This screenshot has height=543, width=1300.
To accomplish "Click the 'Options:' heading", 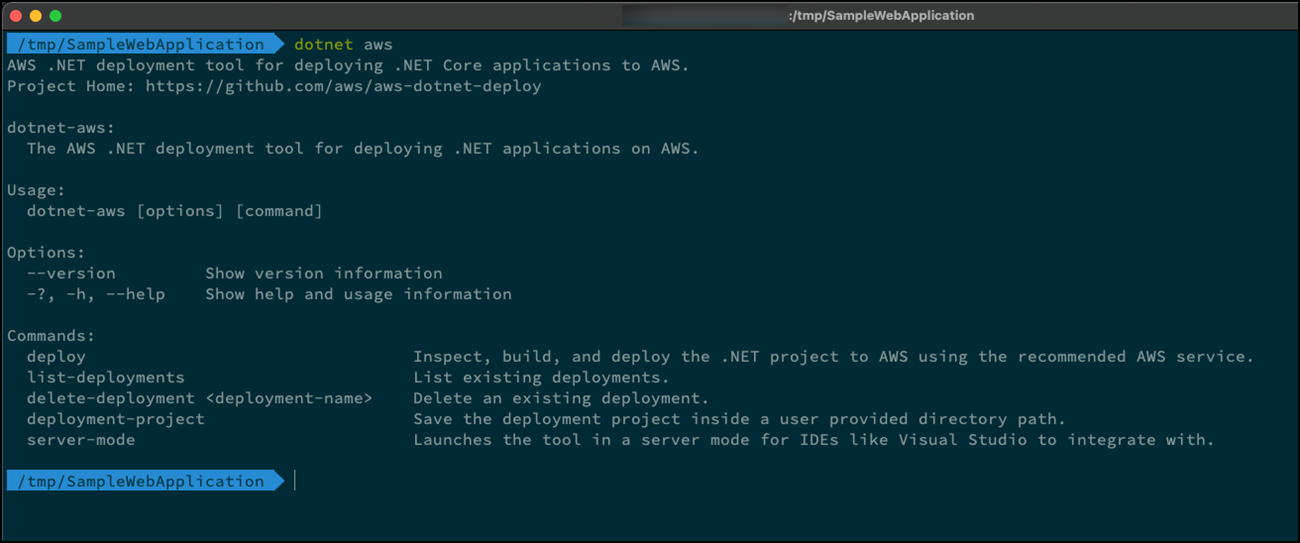I will pyautogui.click(x=46, y=253).
